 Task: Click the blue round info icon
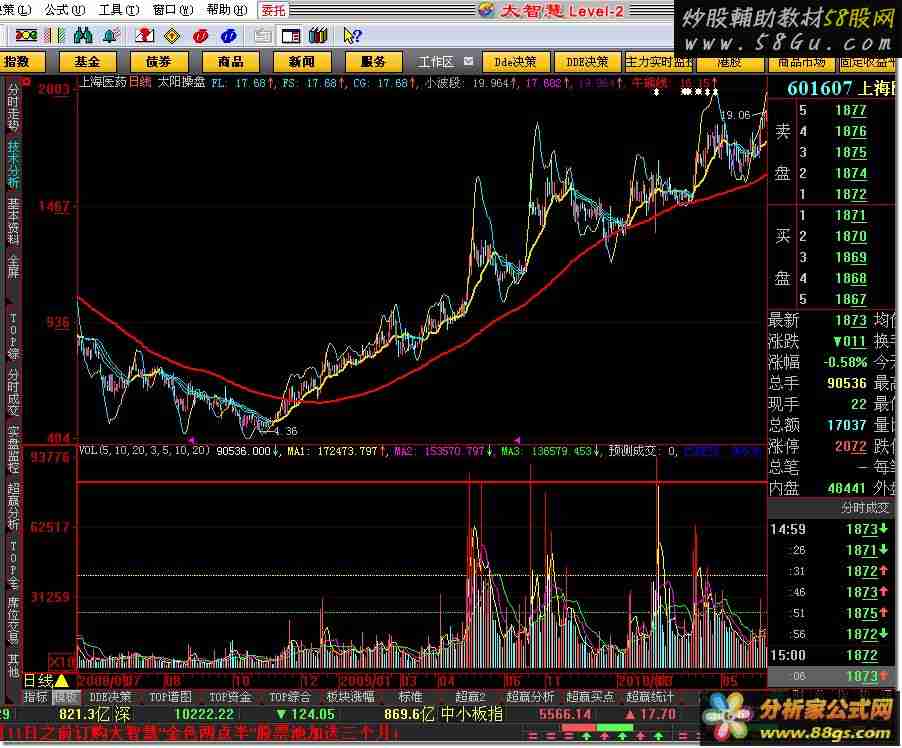(228, 36)
